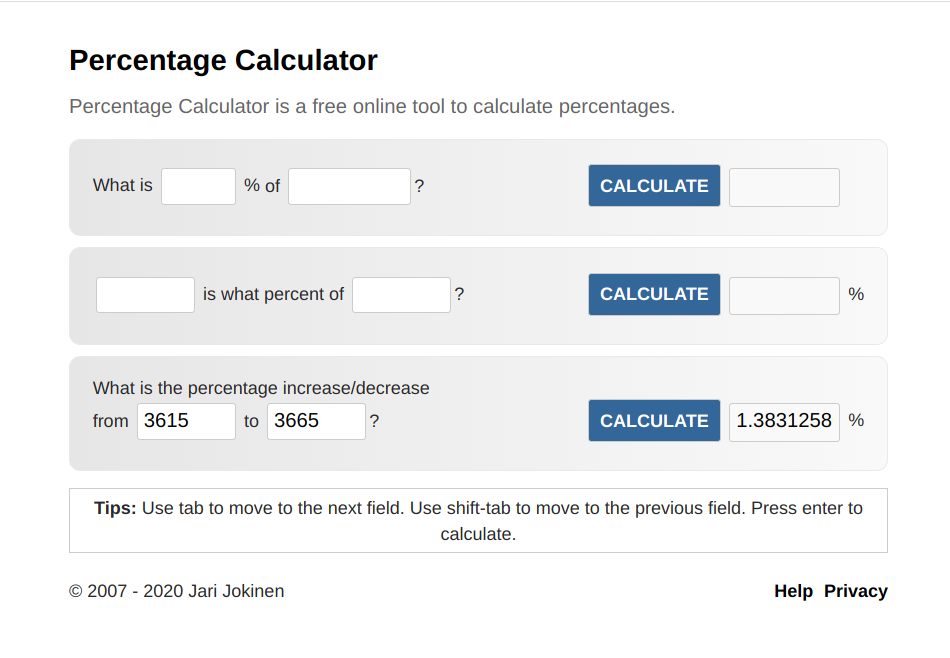The width and height of the screenshot is (950, 658).
Task: Click the "from" field containing 3615
Action: [x=186, y=421]
